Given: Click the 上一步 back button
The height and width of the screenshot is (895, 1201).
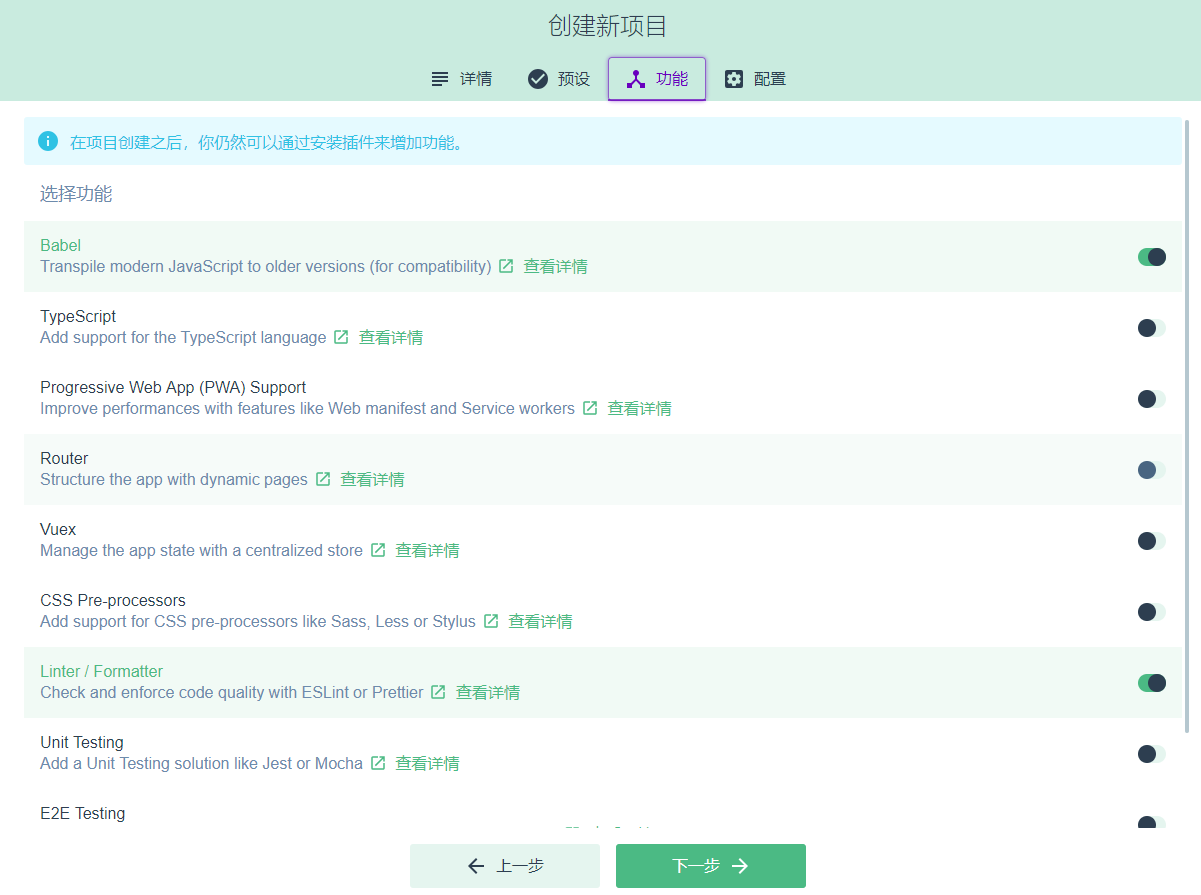Looking at the screenshot, I should coord(505,866).
